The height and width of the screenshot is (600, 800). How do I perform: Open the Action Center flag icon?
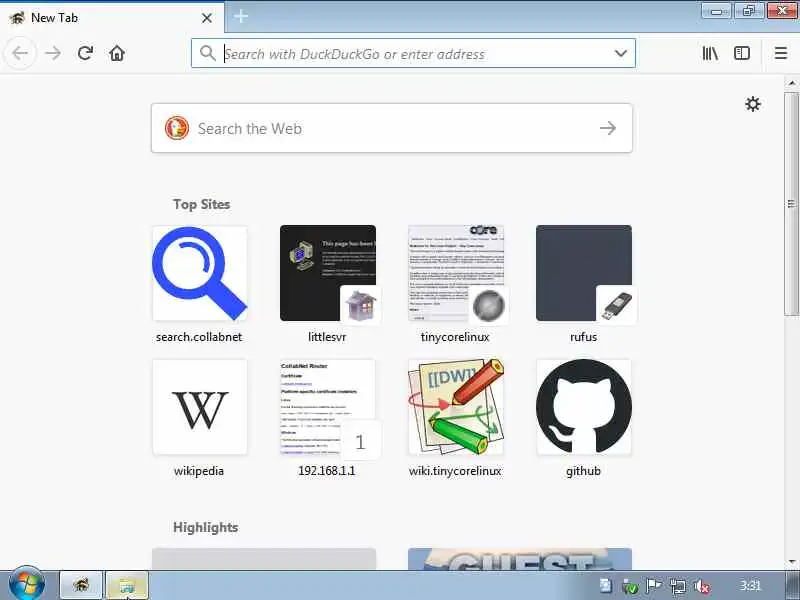click(654, 586)
